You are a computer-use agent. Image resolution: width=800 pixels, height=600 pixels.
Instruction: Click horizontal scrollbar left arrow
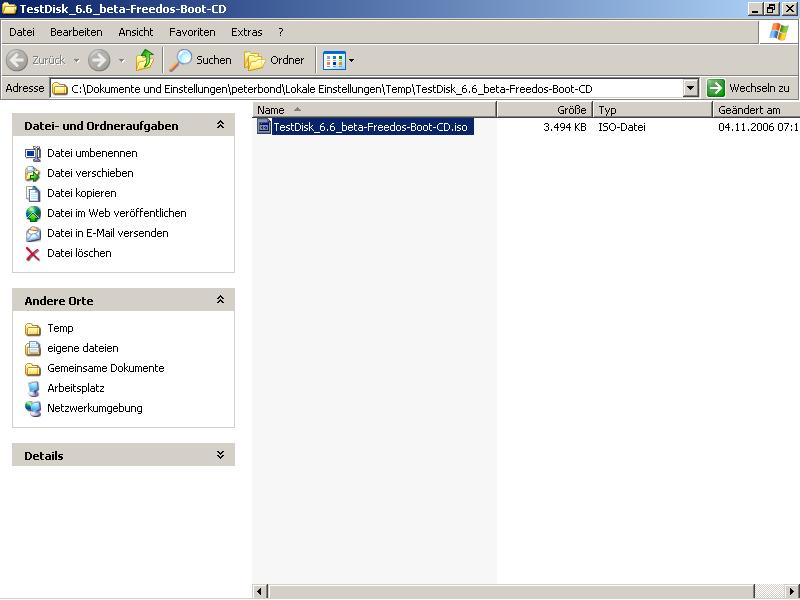click(259, 591)
